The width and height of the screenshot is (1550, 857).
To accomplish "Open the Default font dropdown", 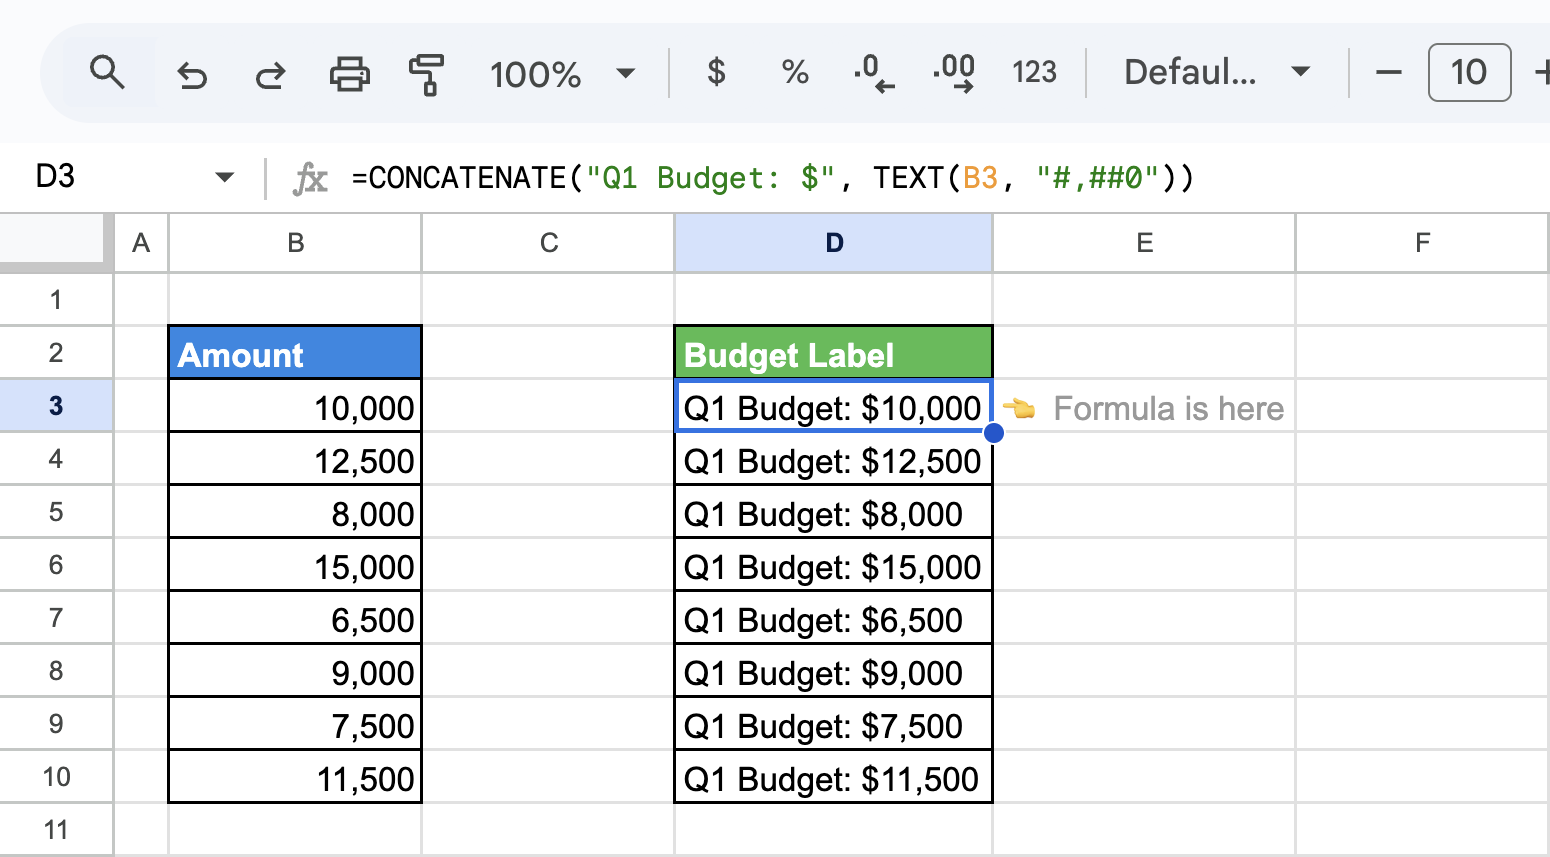I will coord(1216,72).
